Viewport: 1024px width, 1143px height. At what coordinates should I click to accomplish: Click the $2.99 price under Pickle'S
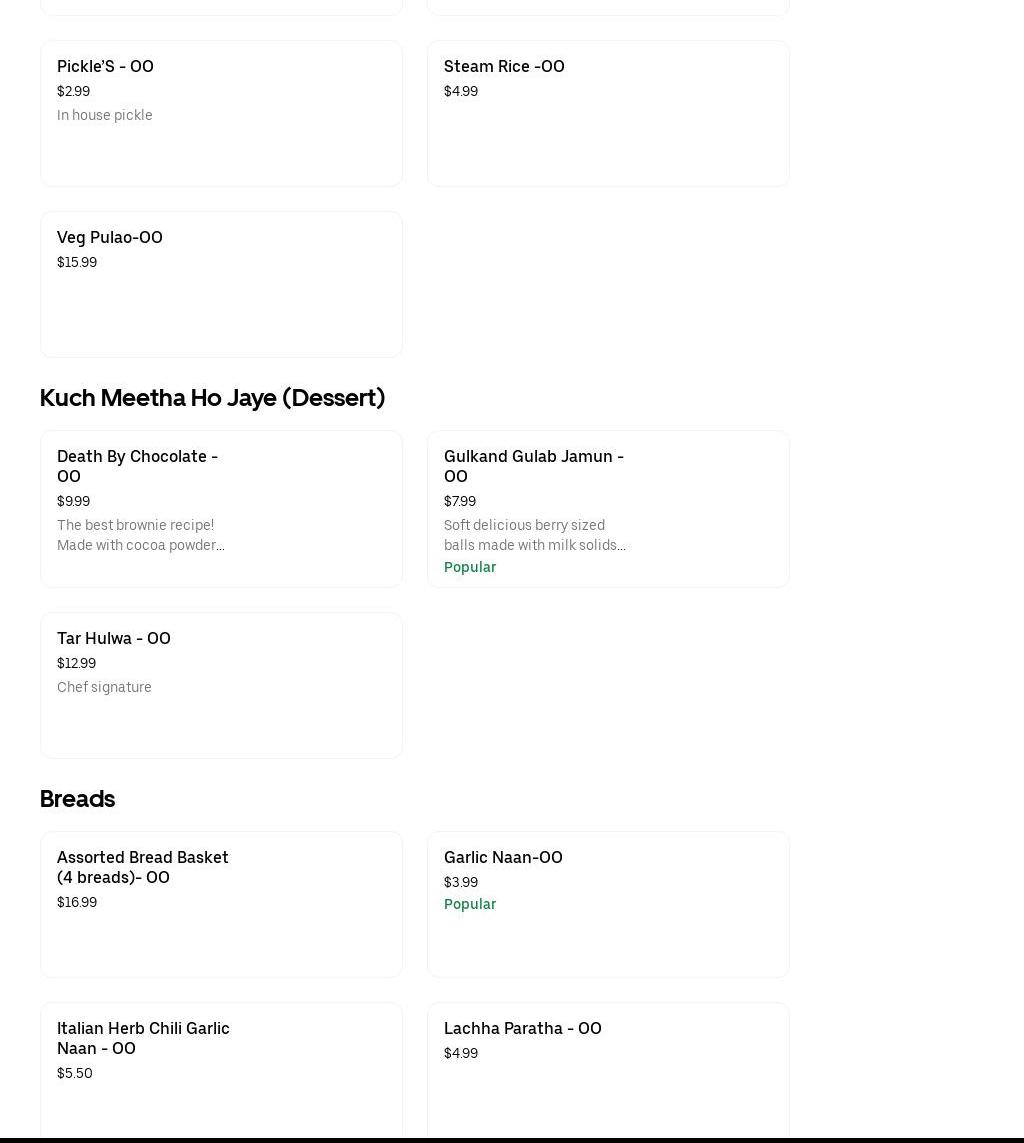73,91
